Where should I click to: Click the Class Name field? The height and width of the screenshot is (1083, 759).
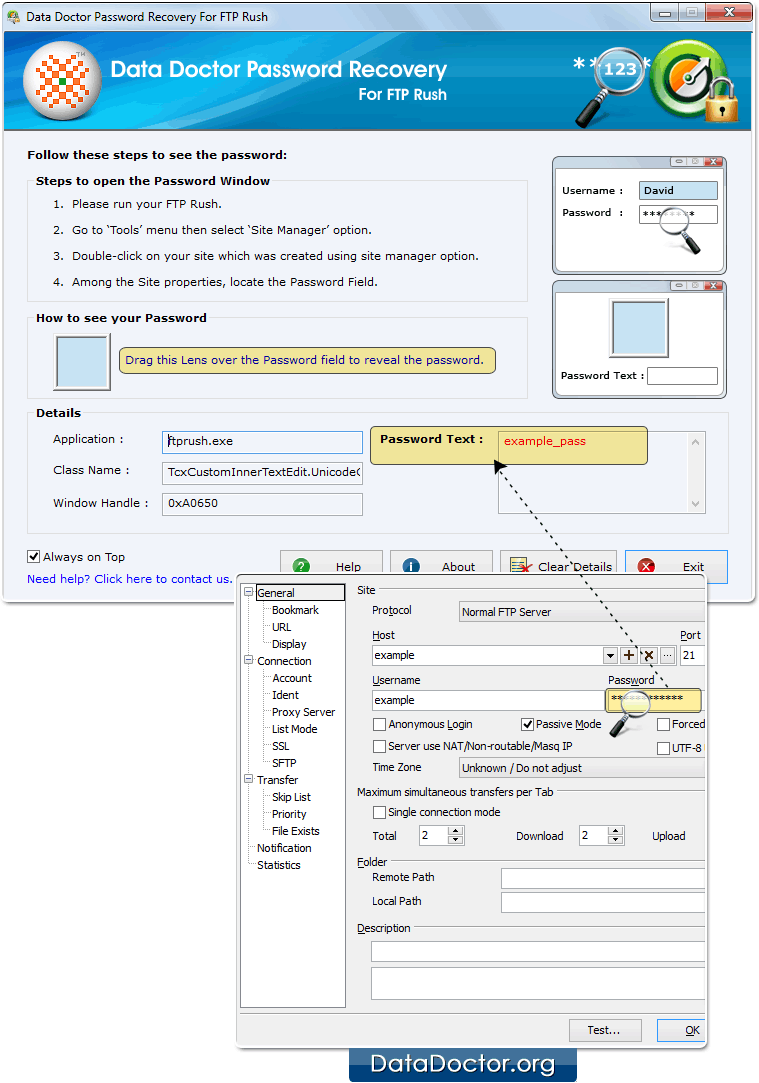pyautogui.click(x=262, y=472)
